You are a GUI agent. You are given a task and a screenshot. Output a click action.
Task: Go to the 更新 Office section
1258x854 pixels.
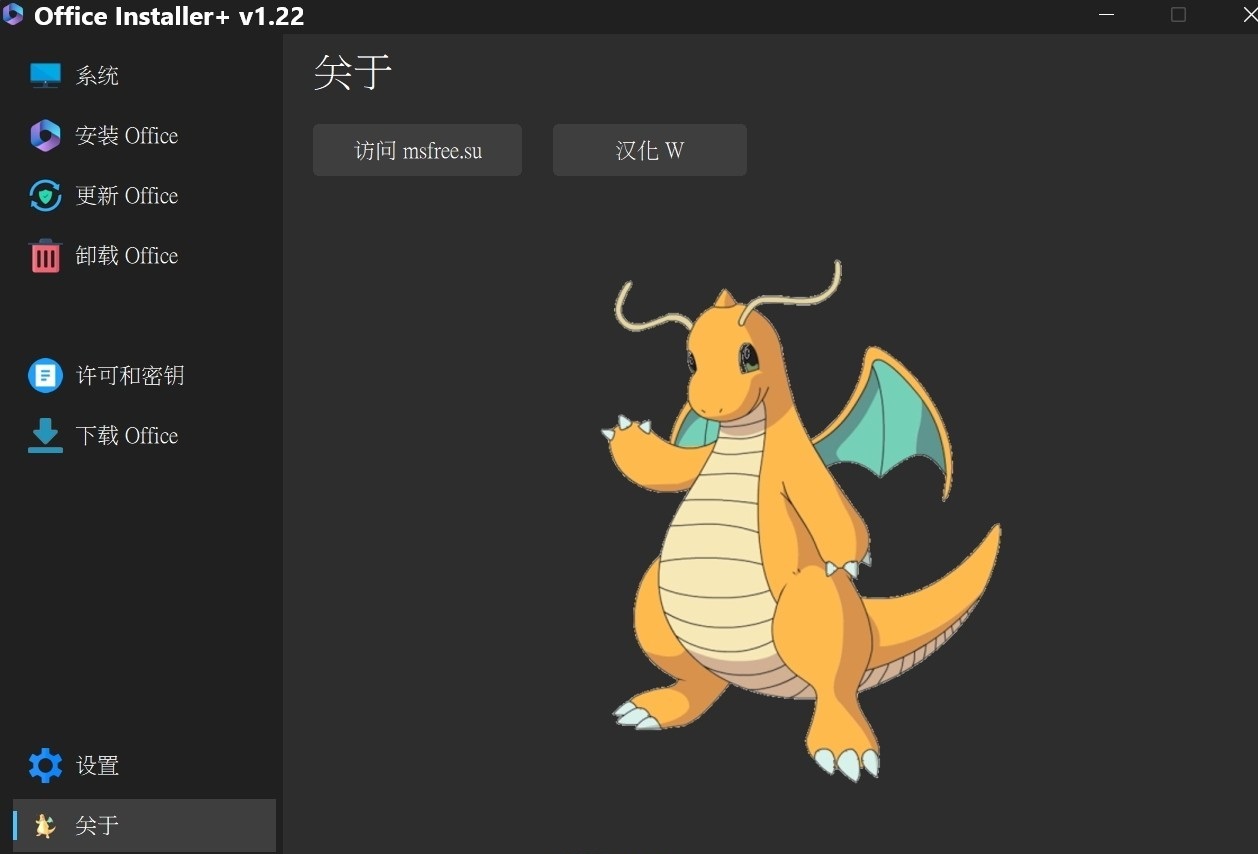(x=127, y=196)
